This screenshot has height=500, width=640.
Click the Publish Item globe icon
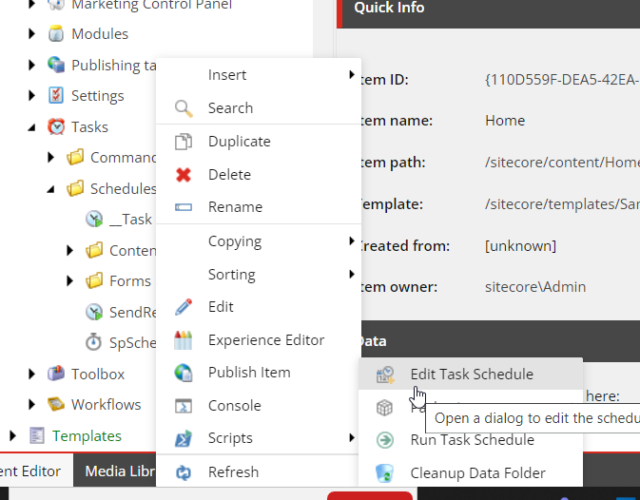(x=183, y=373)
